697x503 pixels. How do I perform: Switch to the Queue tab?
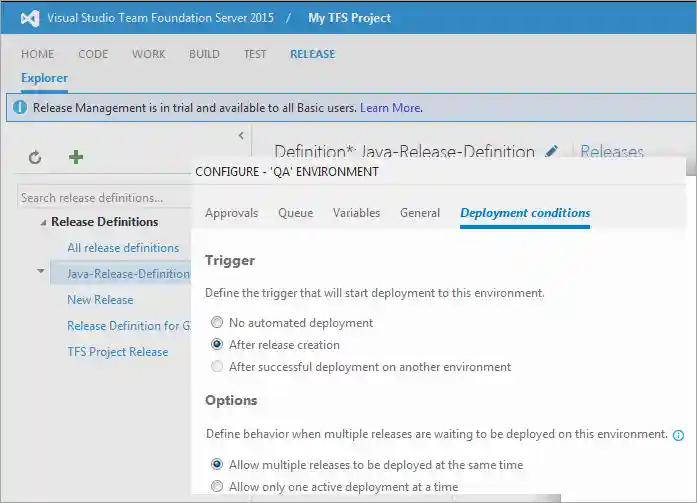point(296,213)
